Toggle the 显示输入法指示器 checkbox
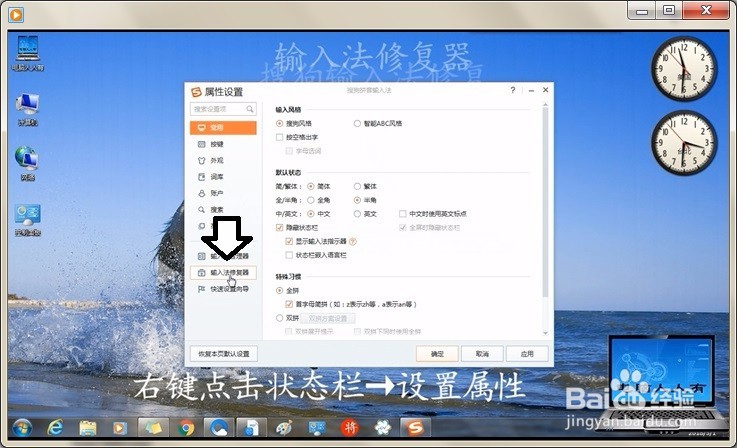Screen dimensions: 737x448 point(289,241)
